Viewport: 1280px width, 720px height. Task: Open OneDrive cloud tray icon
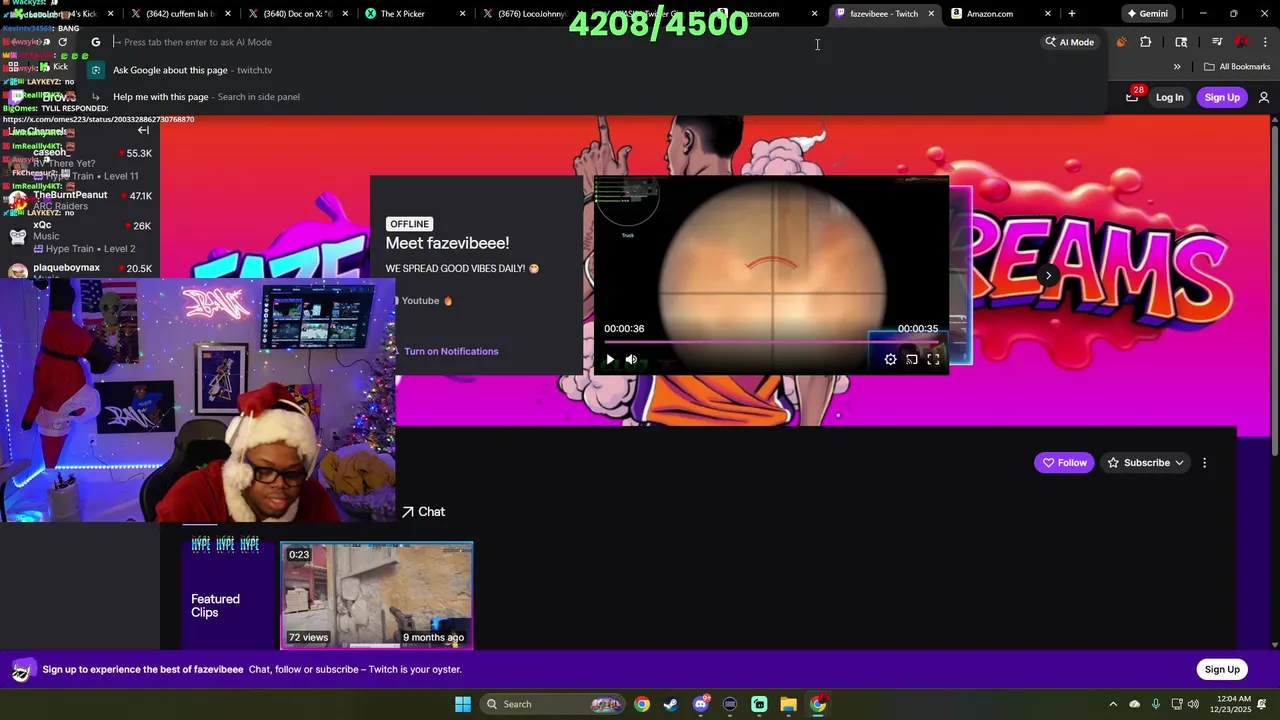1134,704
